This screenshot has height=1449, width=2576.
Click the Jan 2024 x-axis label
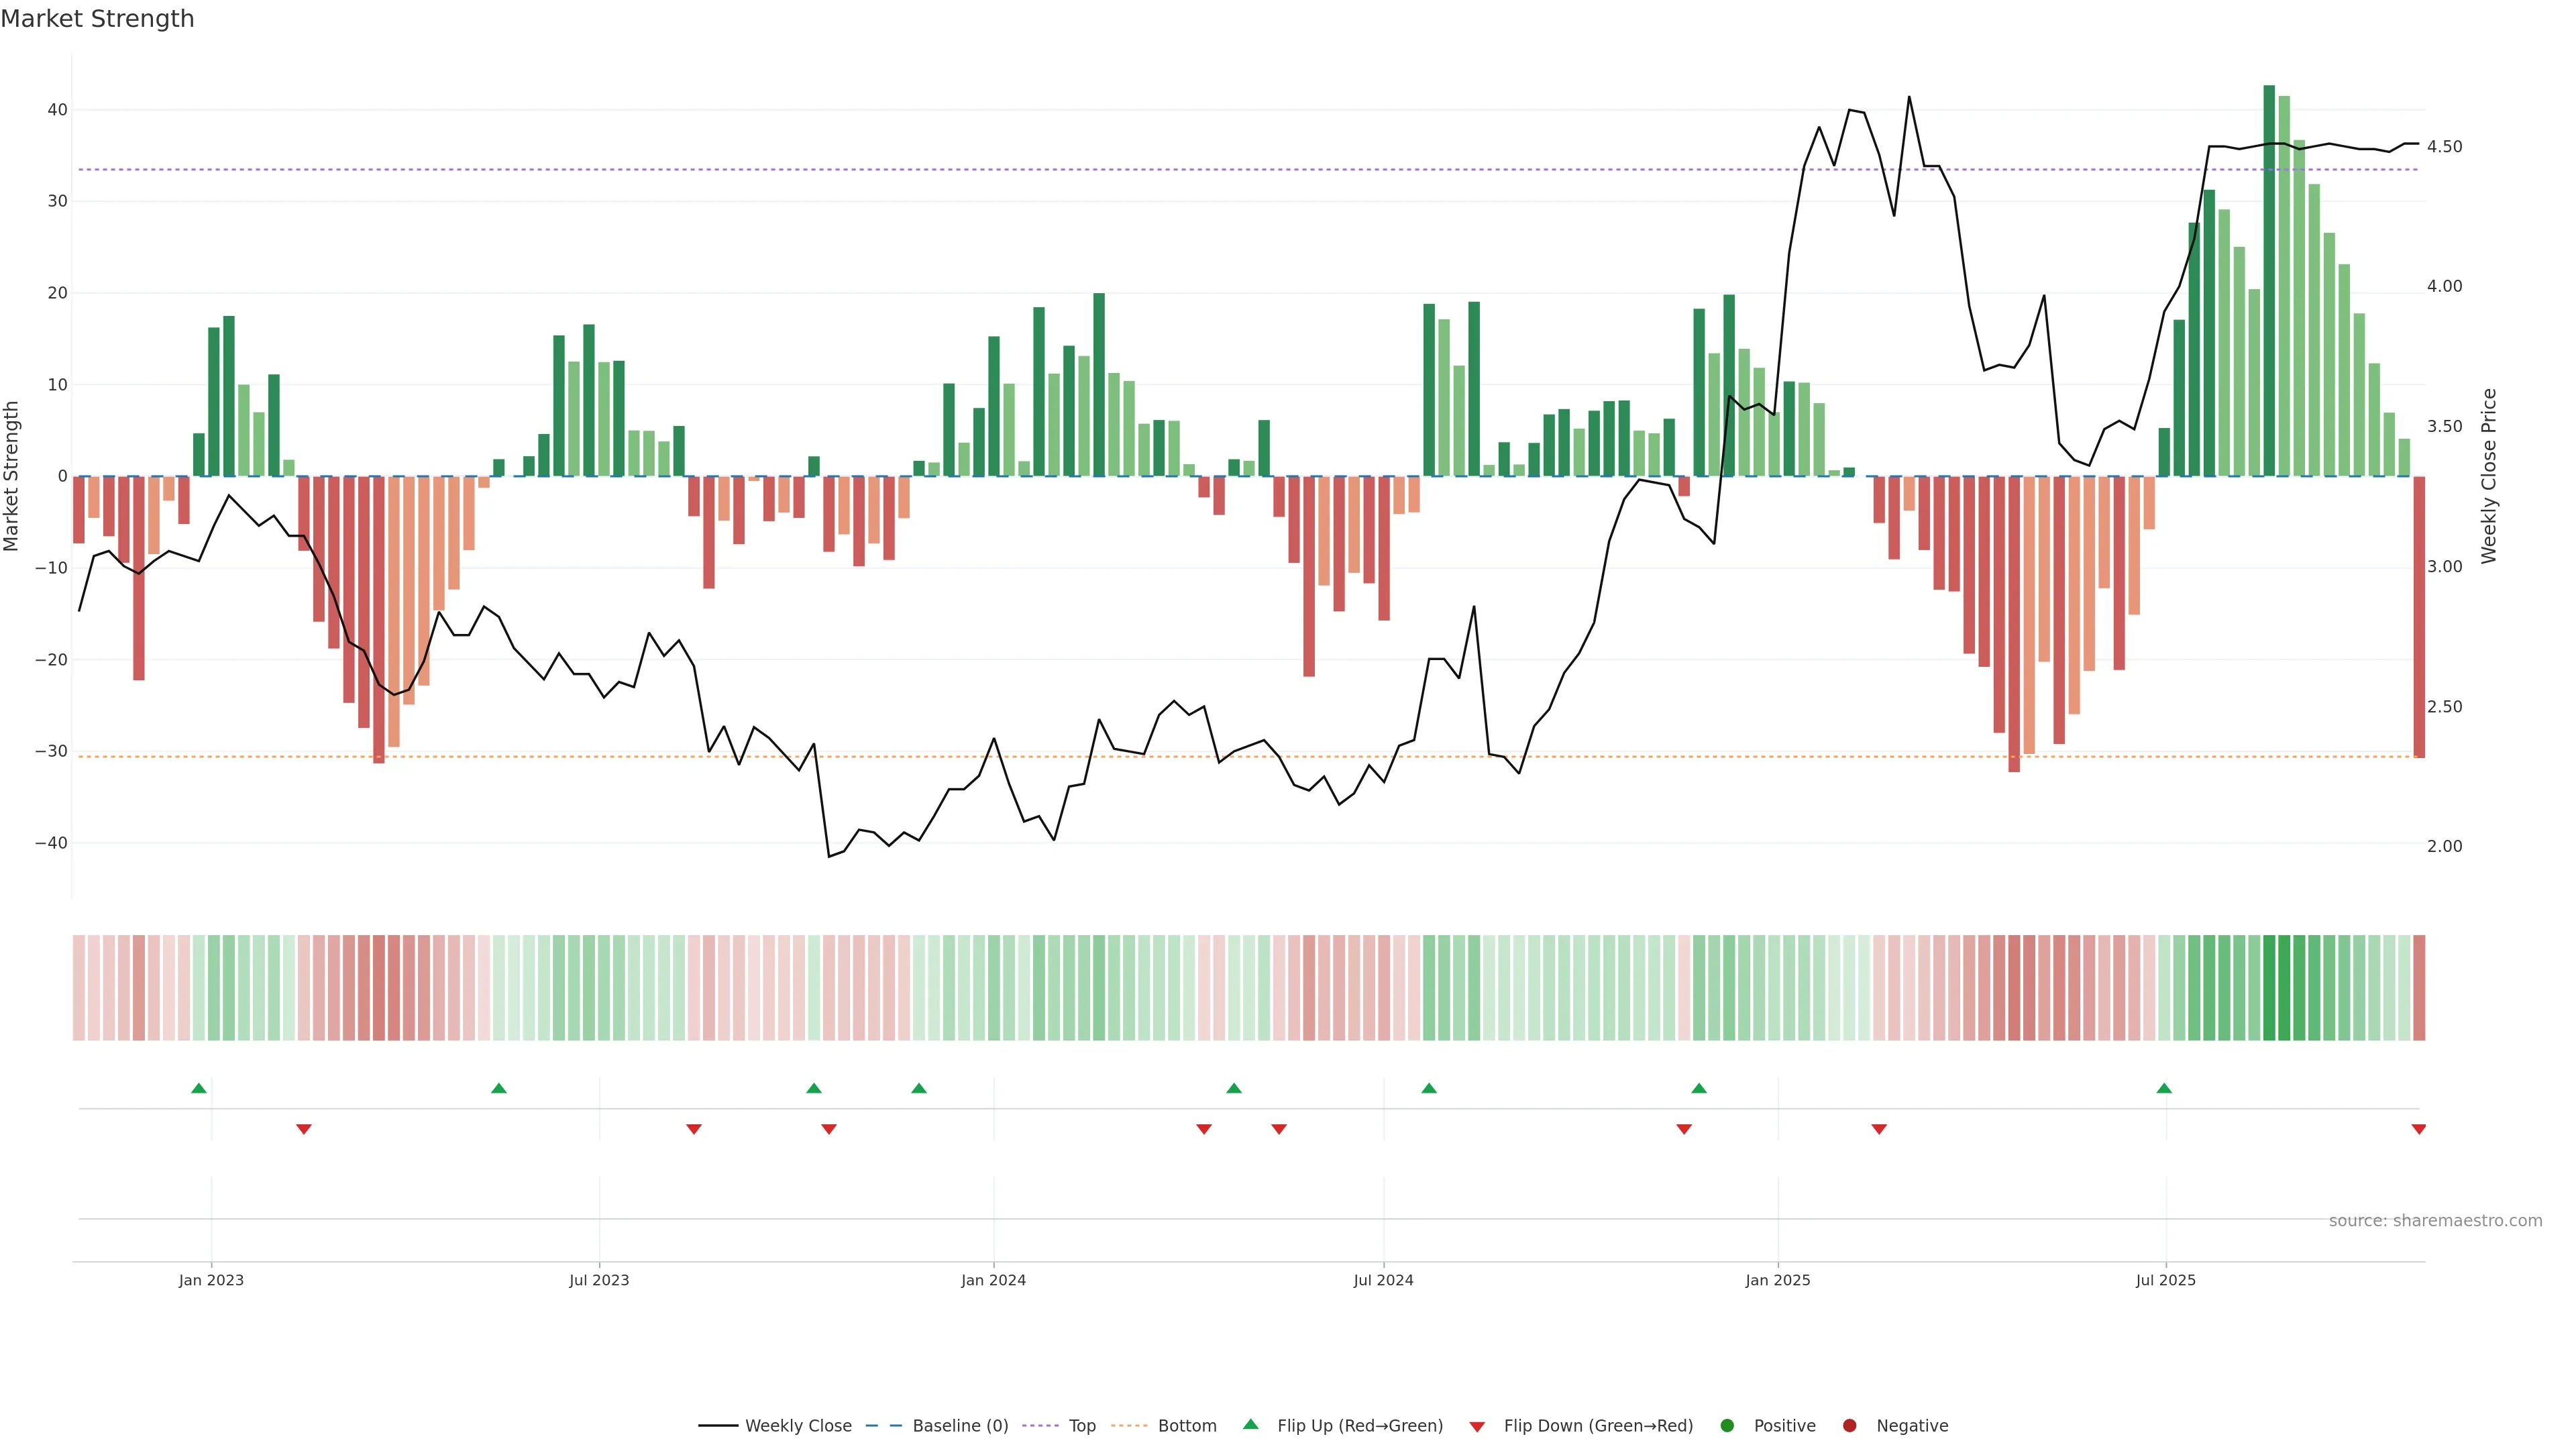[x=993, y=1280]
